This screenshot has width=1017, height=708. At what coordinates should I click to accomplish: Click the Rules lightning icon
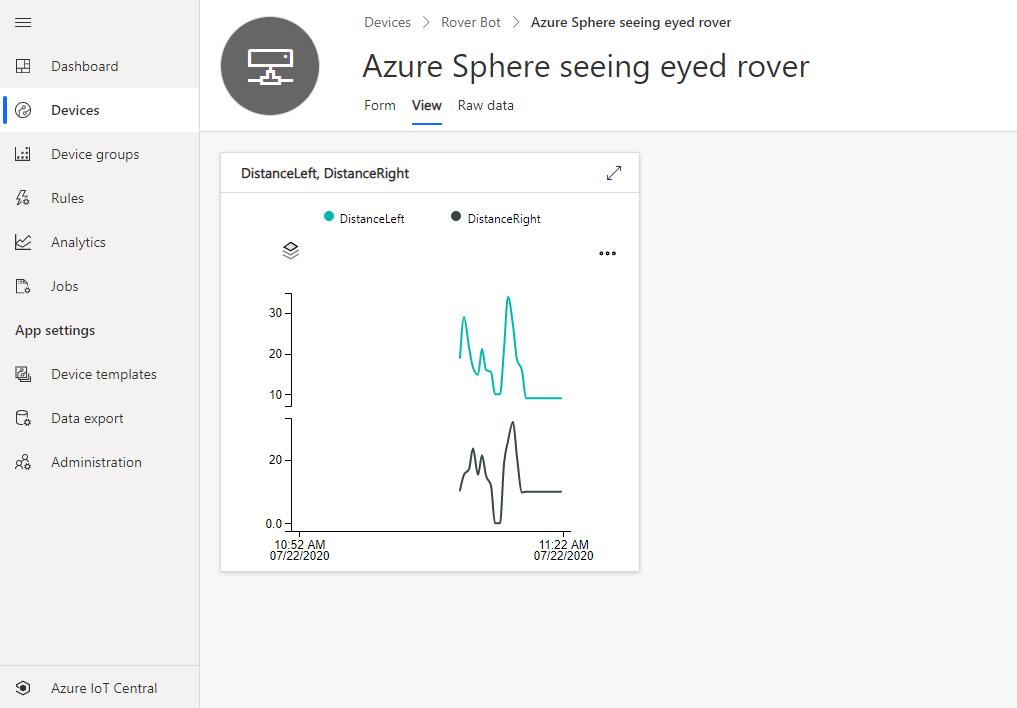click(23, 198)
